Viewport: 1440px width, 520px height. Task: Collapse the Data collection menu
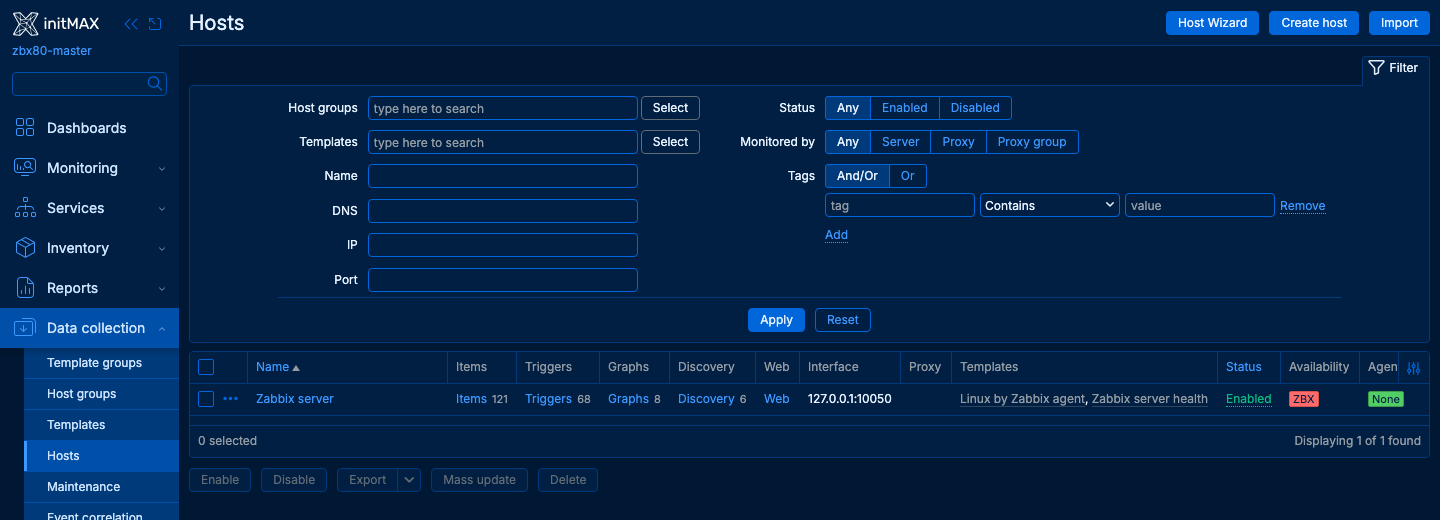[x=162, y=328]
